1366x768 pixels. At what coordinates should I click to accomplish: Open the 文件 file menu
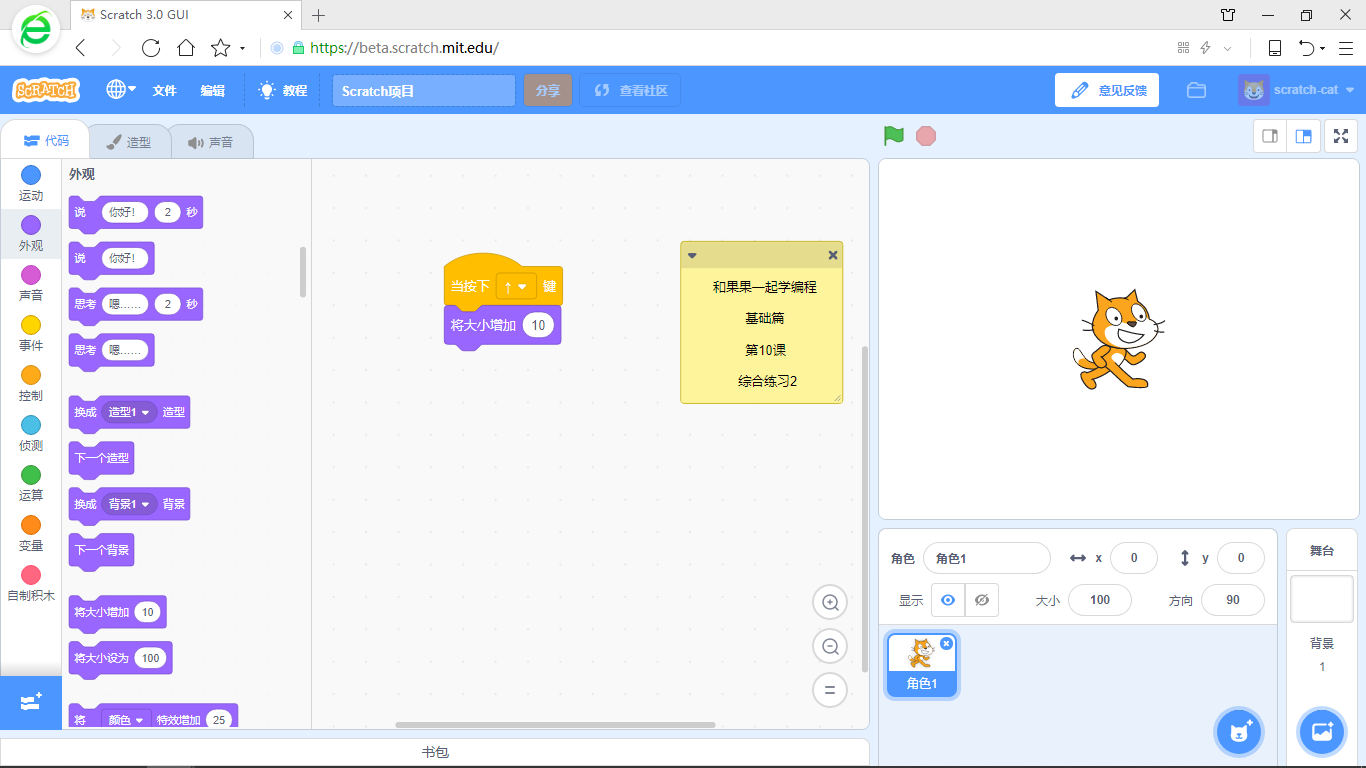point(164,90)
